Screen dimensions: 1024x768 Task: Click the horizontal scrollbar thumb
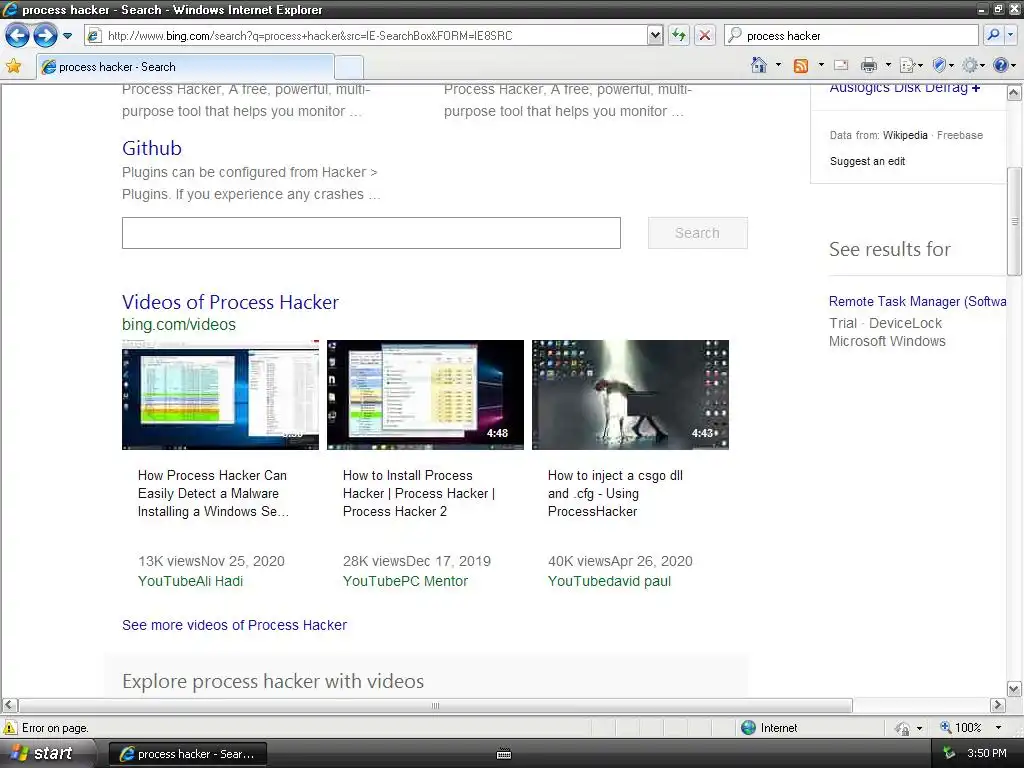(436, 705)
